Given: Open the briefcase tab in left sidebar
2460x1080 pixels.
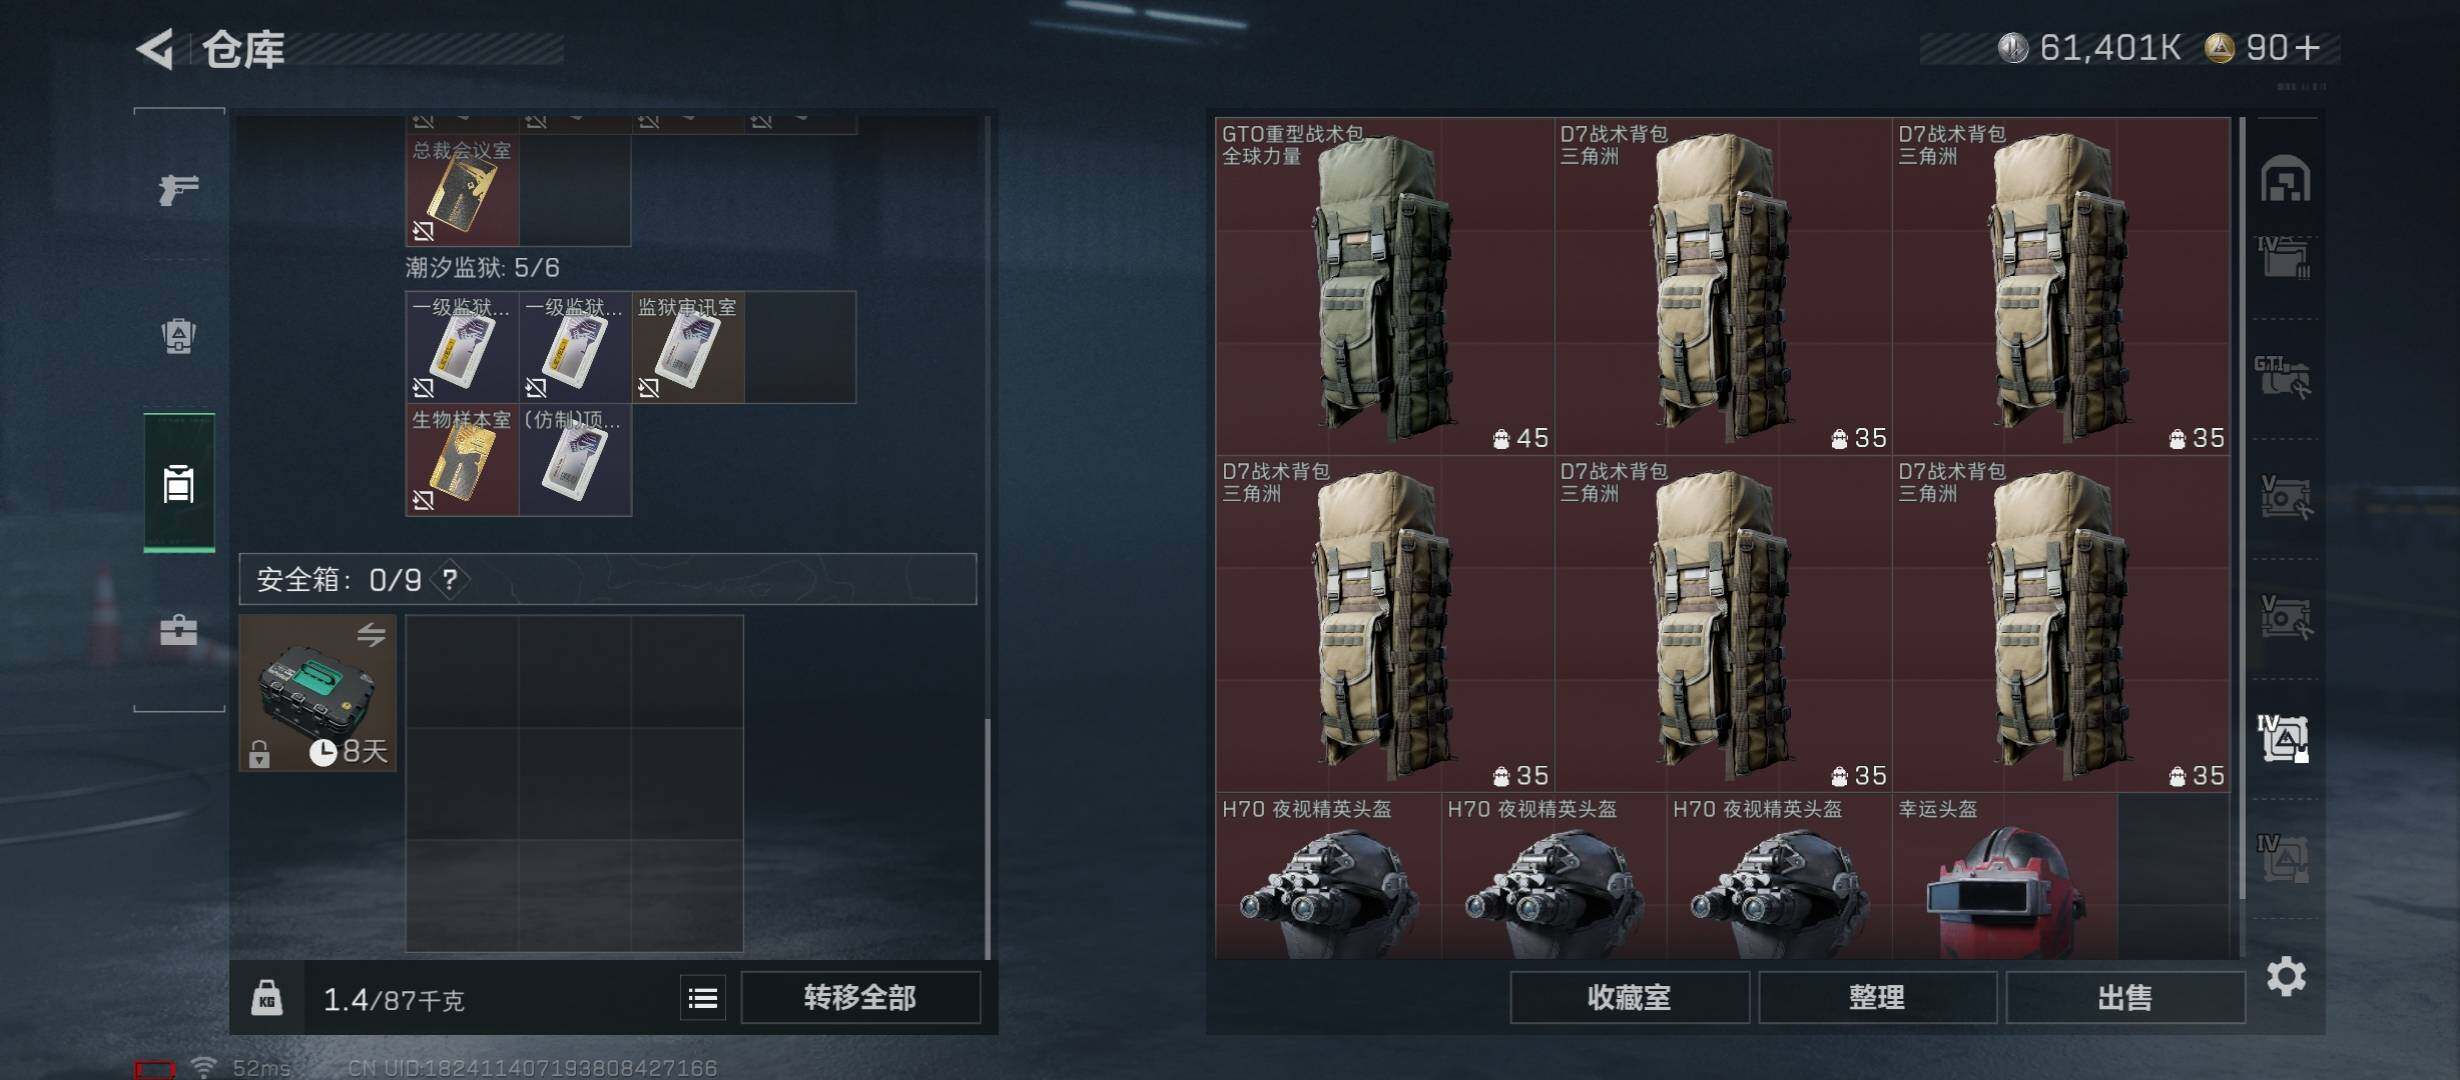Looking at the screenshot, I should (x=179, y=630).
